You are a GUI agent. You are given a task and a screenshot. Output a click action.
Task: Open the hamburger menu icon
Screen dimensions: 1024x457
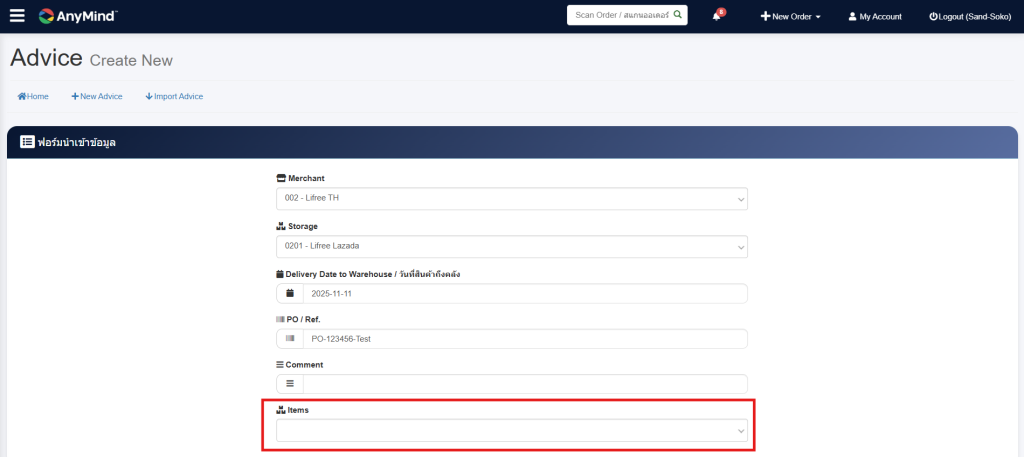[x=17, y=16]
